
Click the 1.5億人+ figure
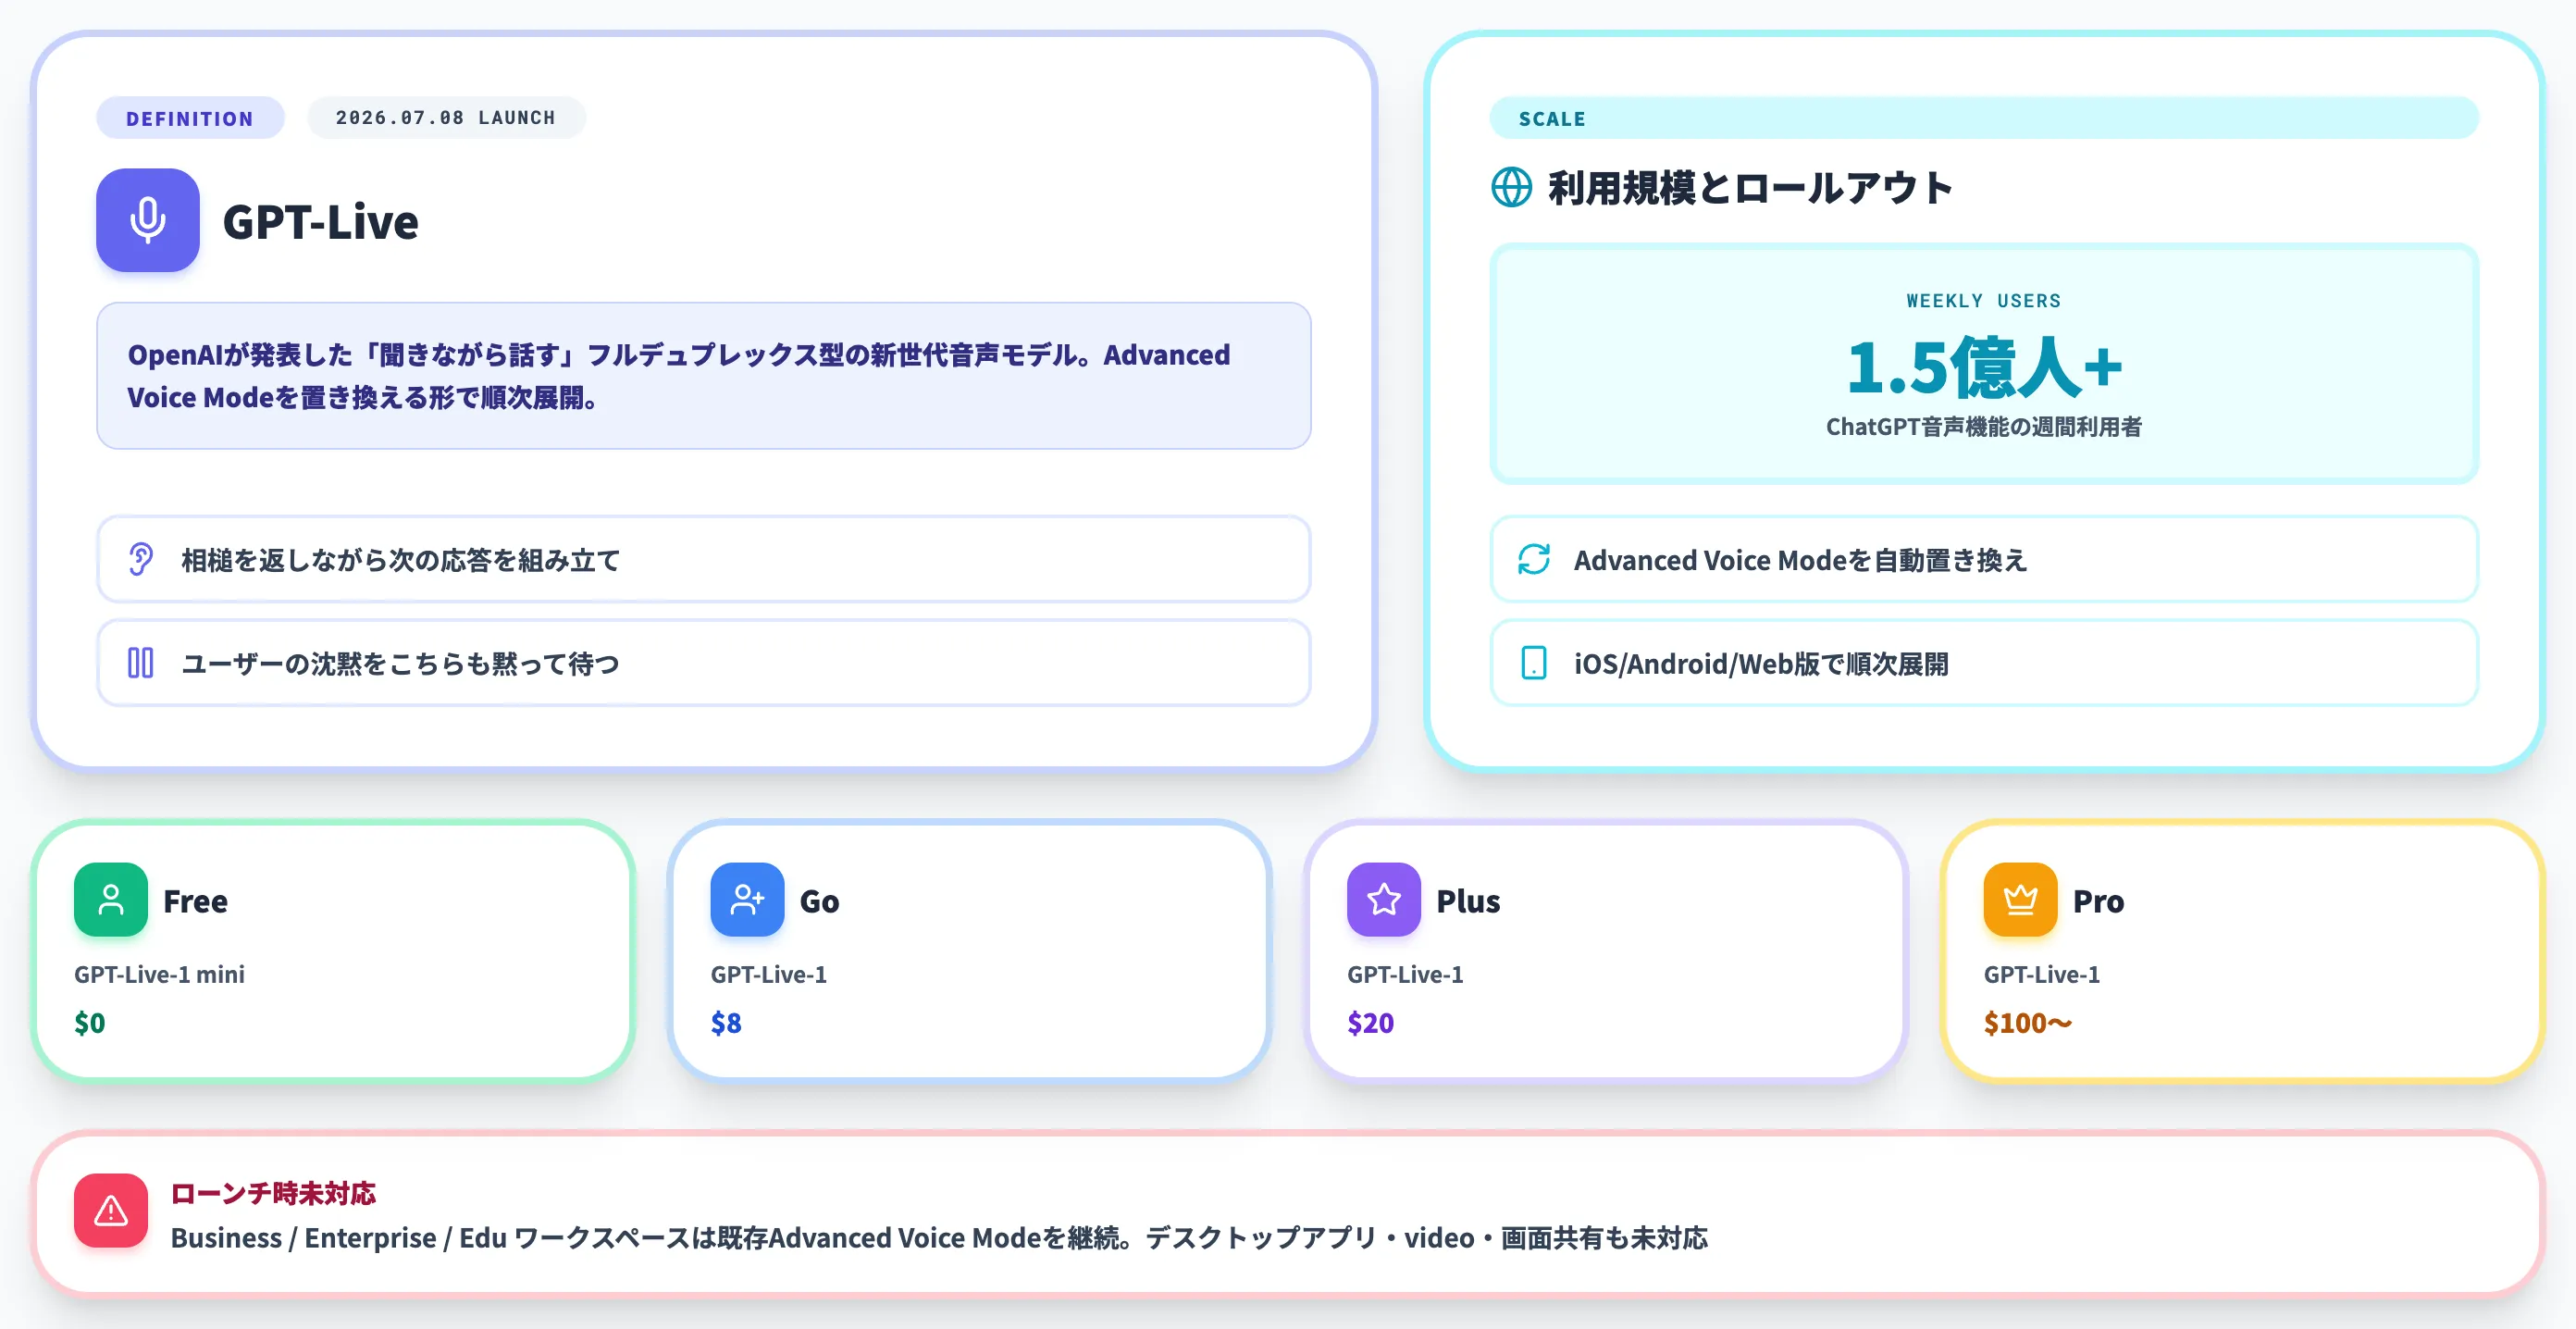[x=1983, y=367]
